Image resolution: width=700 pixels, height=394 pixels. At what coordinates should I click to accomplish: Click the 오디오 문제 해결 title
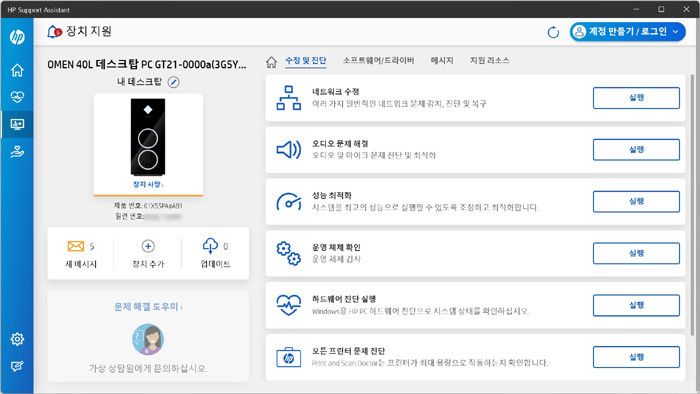tap(340, 144)
